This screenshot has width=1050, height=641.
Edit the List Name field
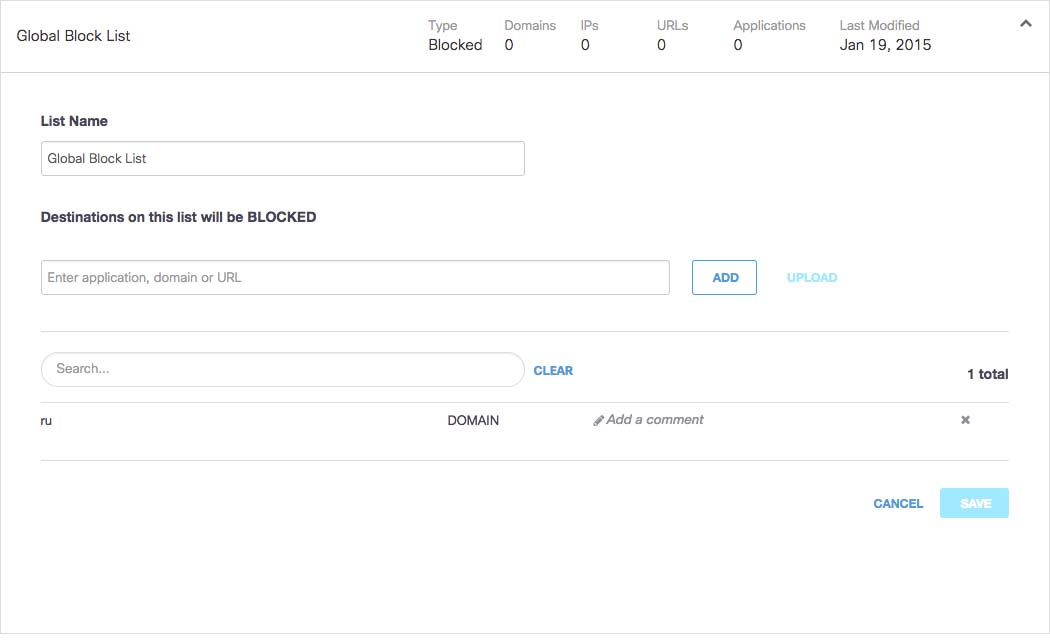click(x=283, y=159)
